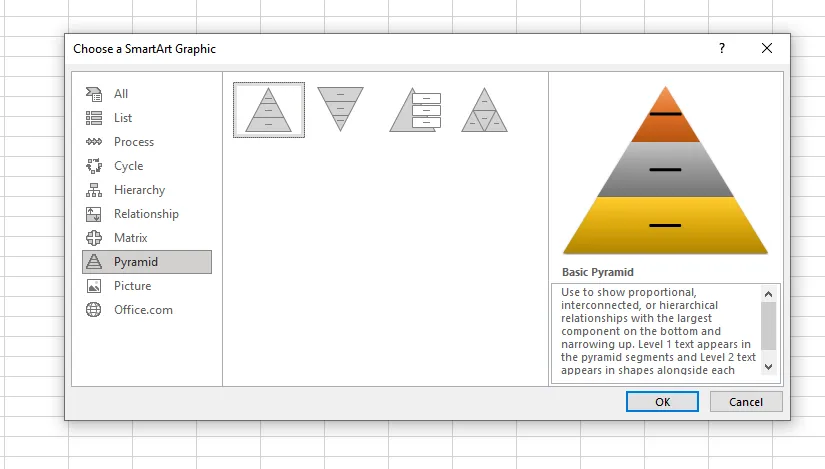Screen dimensions: 825x469
Task: Click the Matrix category icon
Action: pos(94,238)
